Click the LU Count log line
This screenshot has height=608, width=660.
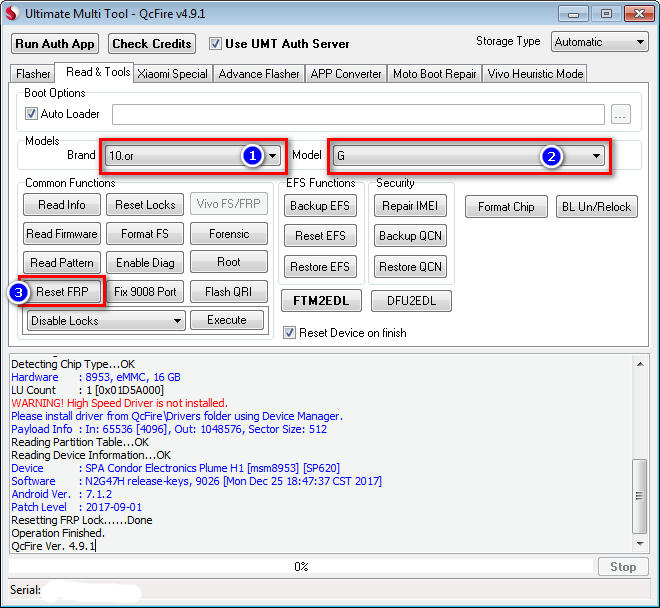[x=87, y=390]
